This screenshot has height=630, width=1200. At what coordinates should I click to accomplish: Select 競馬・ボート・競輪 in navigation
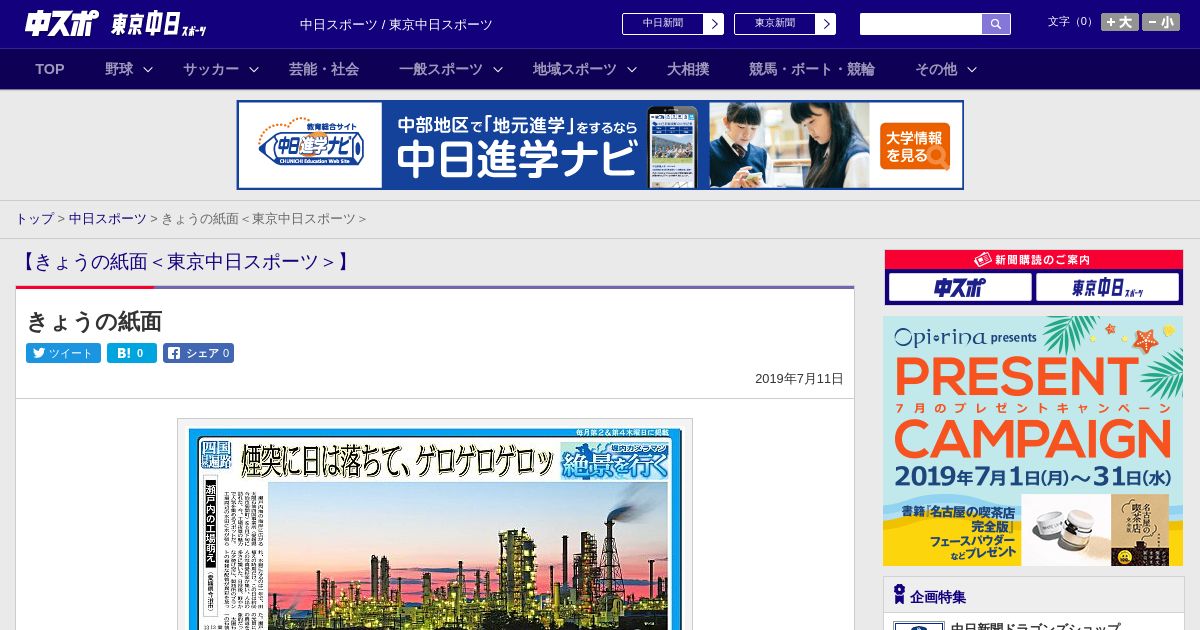811,69
